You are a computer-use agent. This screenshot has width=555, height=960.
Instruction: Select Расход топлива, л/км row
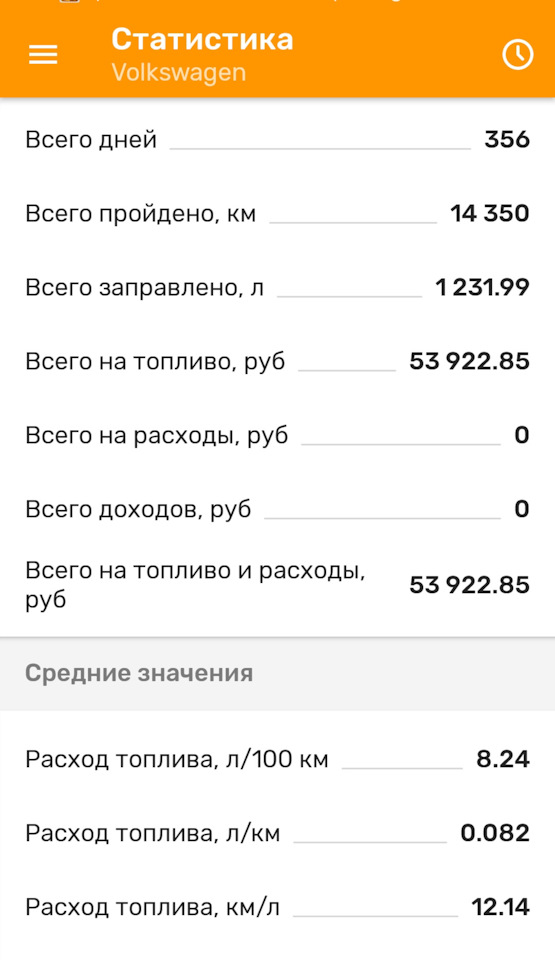(278, 834)
